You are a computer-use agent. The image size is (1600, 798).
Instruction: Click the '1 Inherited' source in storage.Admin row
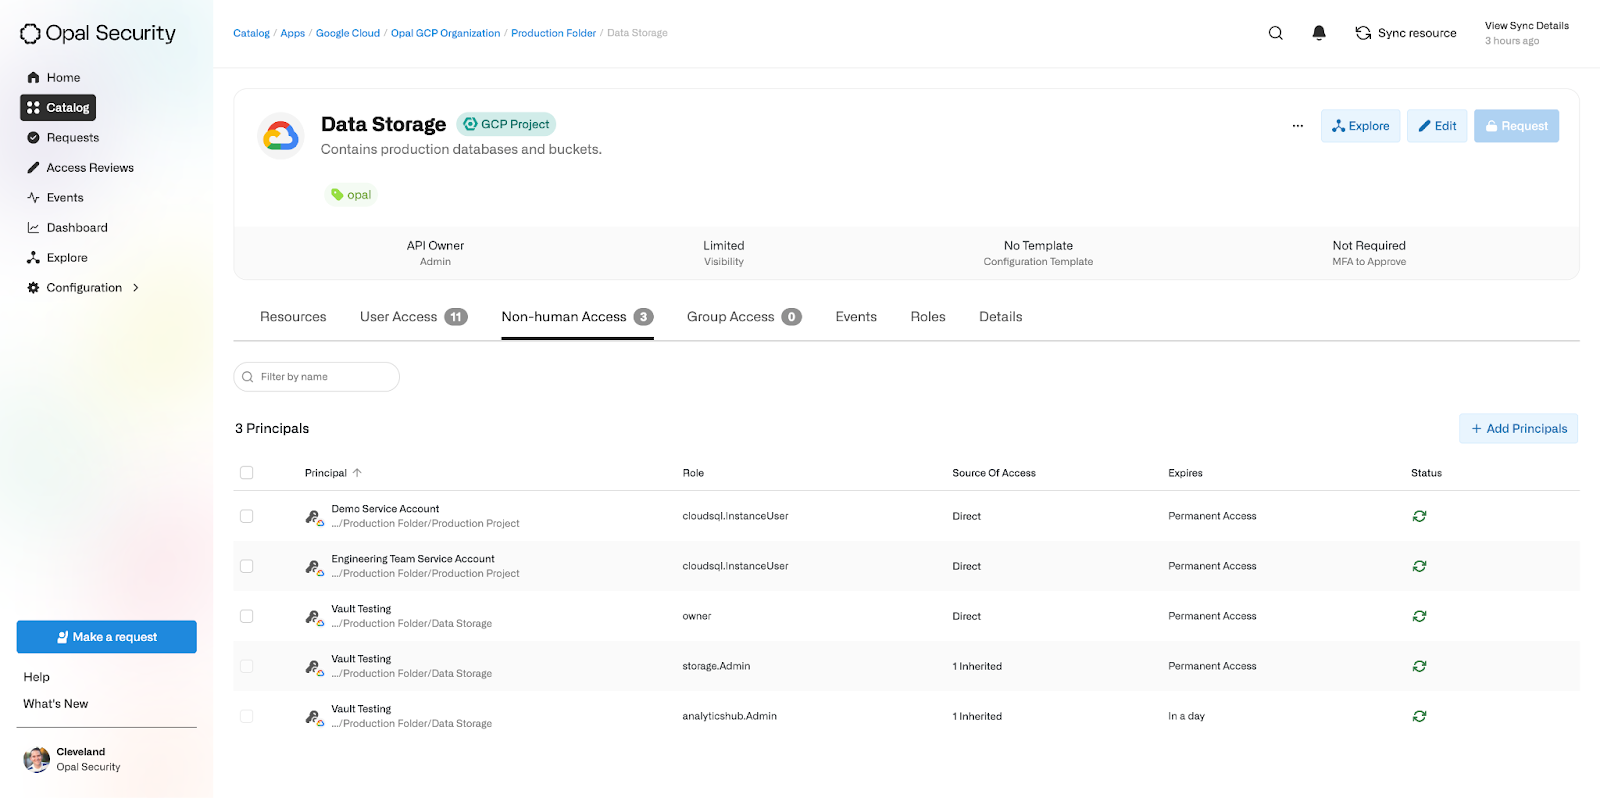click(x=977, y=666)
